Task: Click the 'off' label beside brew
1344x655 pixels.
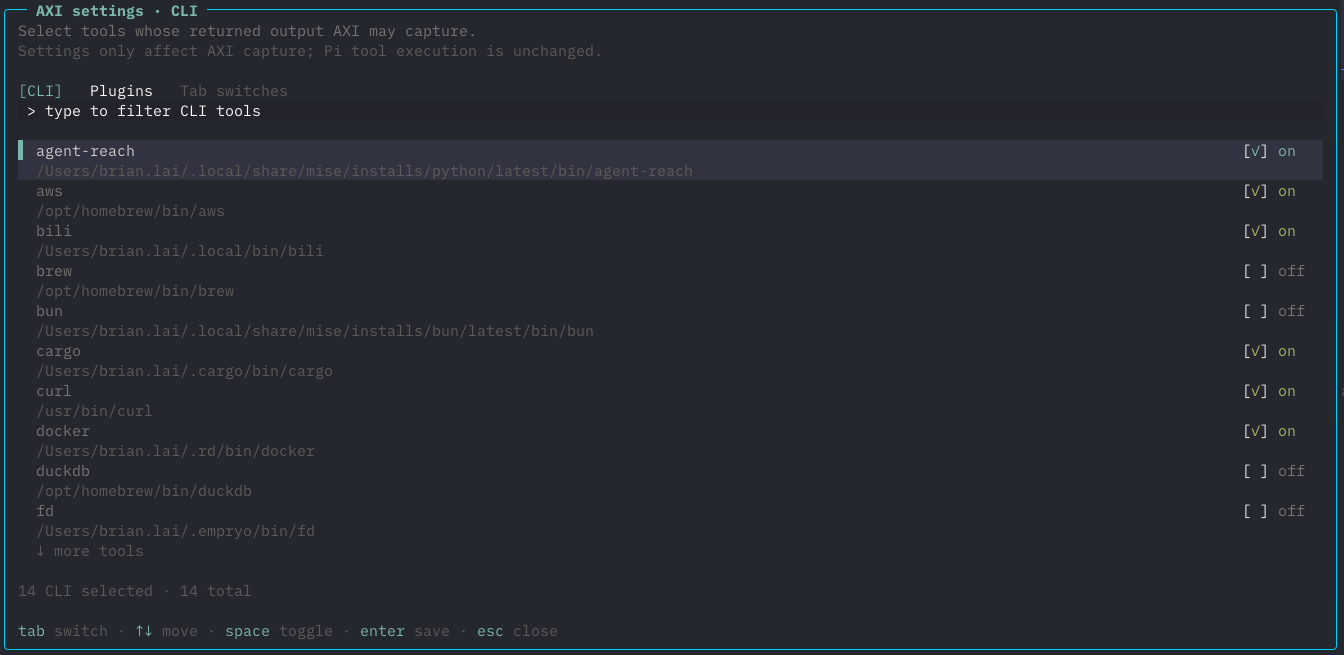Action: point(1291,271)
